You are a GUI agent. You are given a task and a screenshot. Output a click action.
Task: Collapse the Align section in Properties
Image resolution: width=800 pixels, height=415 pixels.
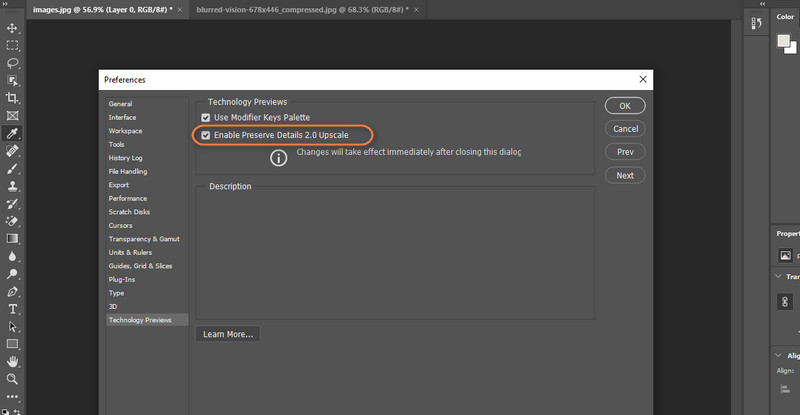click(x=780, y=355)
